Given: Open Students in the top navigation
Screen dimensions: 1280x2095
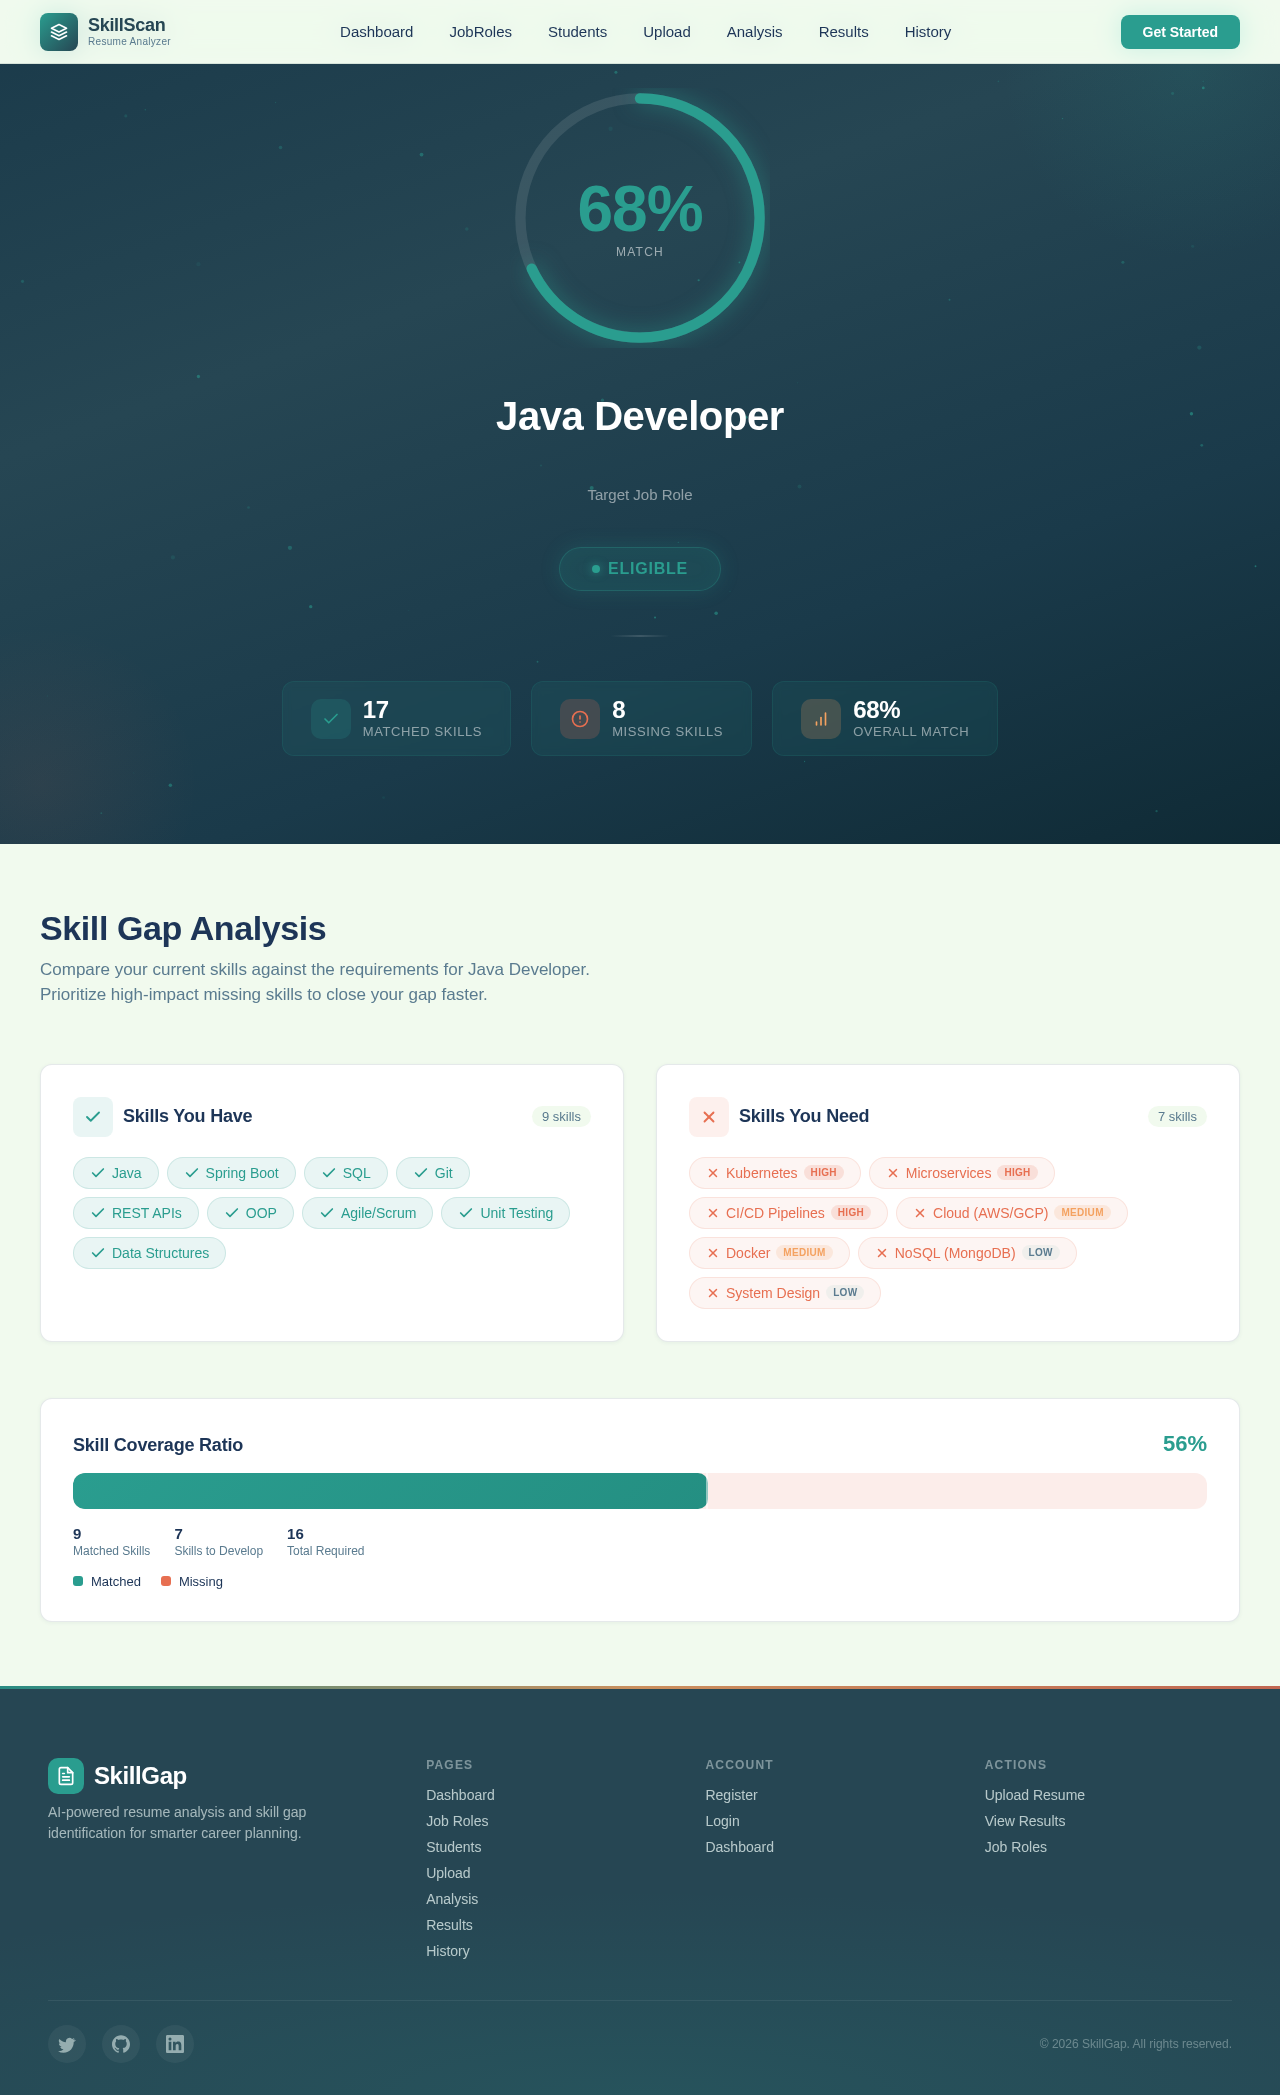Looking at the screenshot, I should click(577, 32).
